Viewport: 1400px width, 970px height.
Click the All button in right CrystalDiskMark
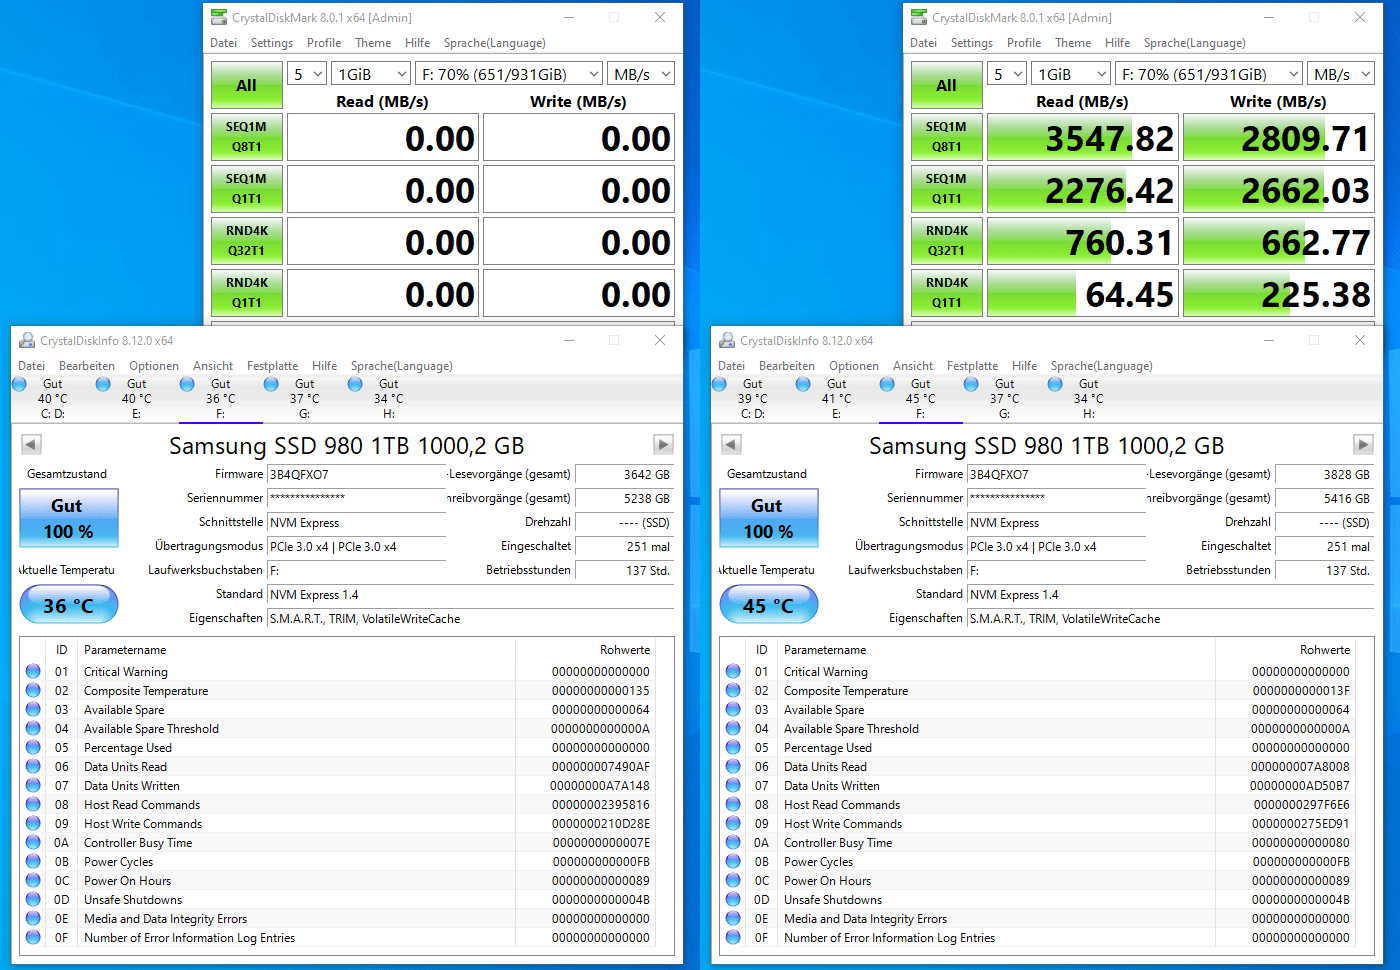click(x=947, y=85)
